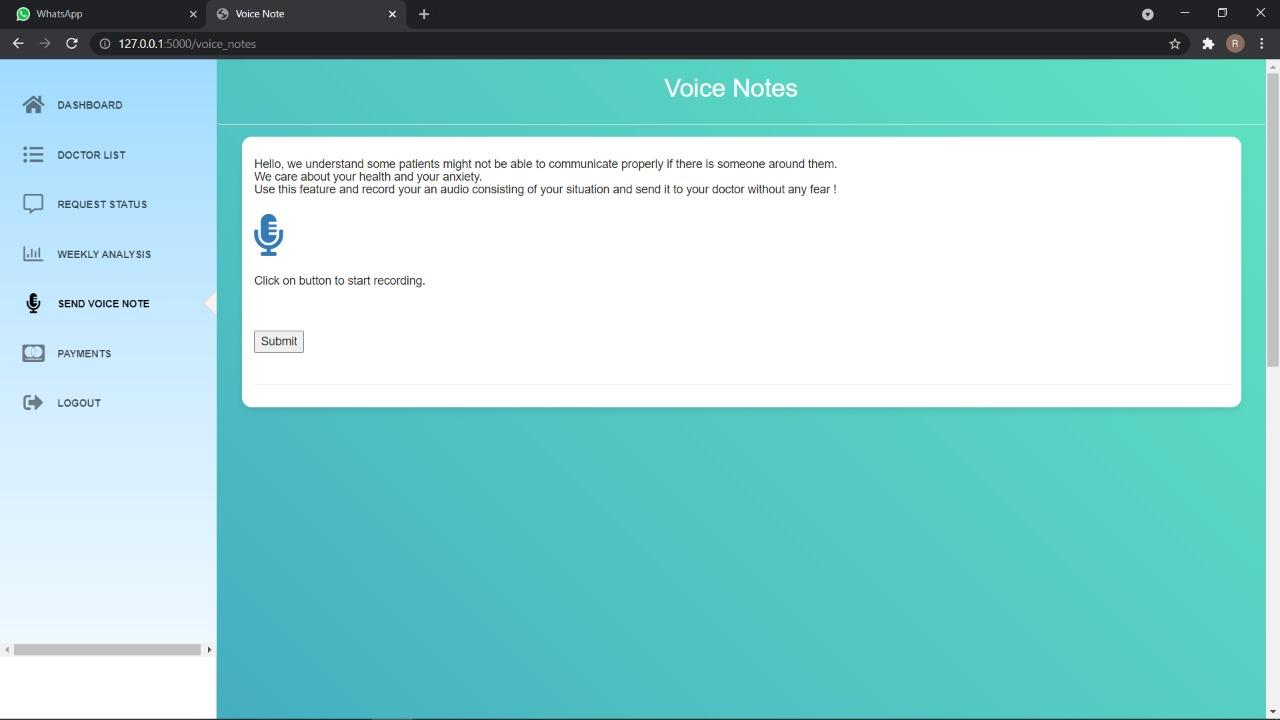
Task: Click the sidebar scrollbar right arrow
Action: pos(209,650)
